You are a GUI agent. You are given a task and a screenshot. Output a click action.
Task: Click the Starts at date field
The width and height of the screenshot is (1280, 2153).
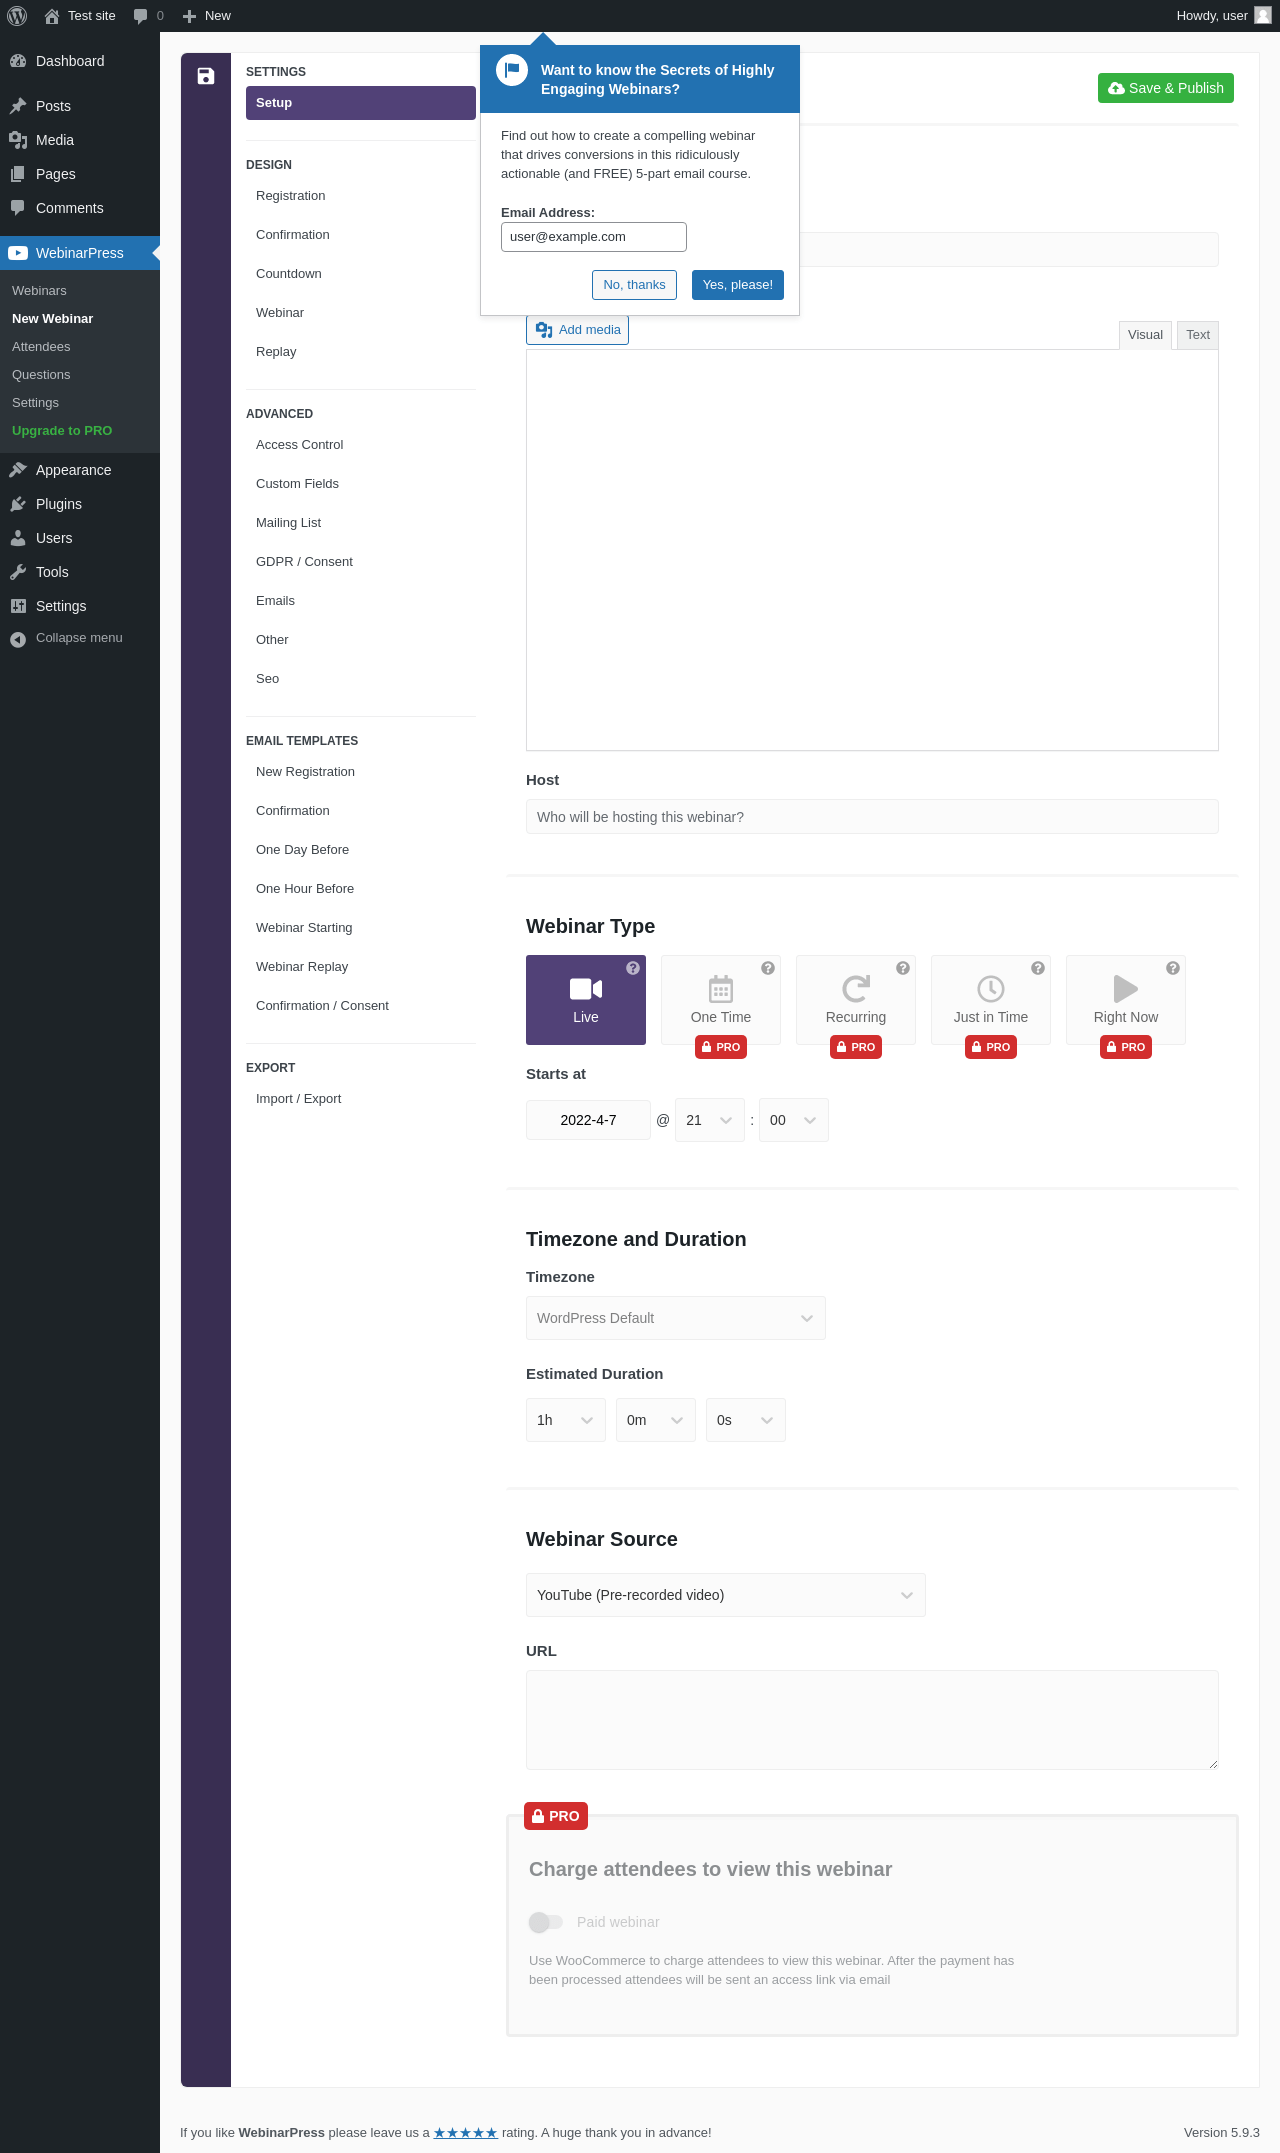point(588,1120)
